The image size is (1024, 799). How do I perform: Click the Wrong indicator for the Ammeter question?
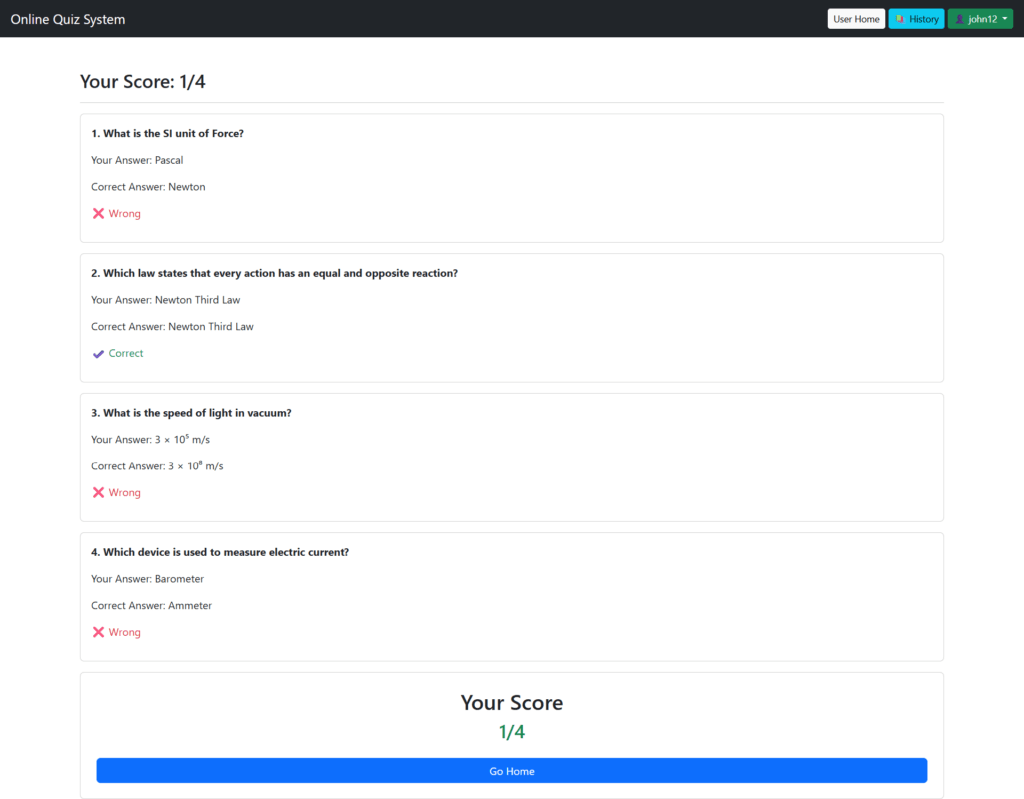tap(116, 632)
